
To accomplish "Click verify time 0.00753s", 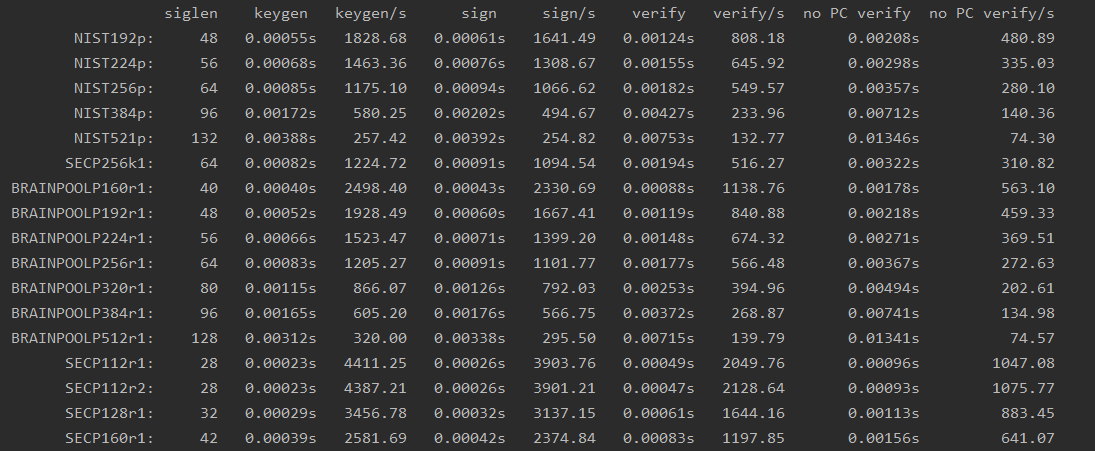I will click(659, 138).
